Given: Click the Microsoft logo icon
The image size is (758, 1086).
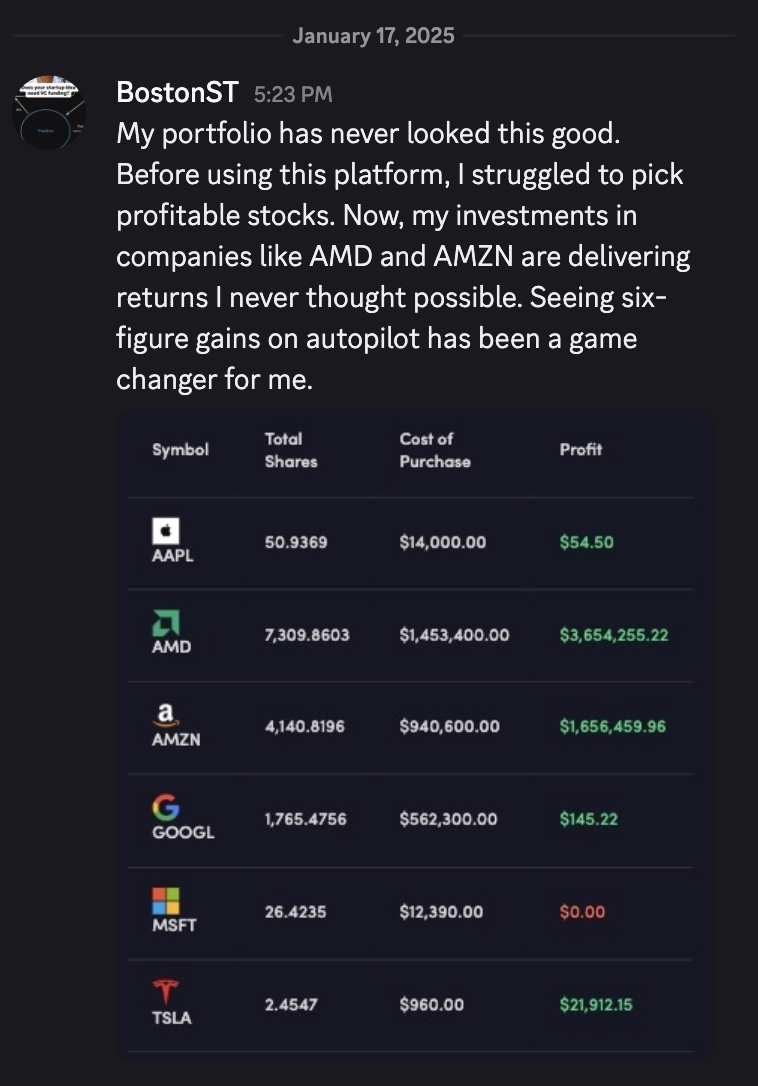Looking at the screenshot, I should 166,898.
